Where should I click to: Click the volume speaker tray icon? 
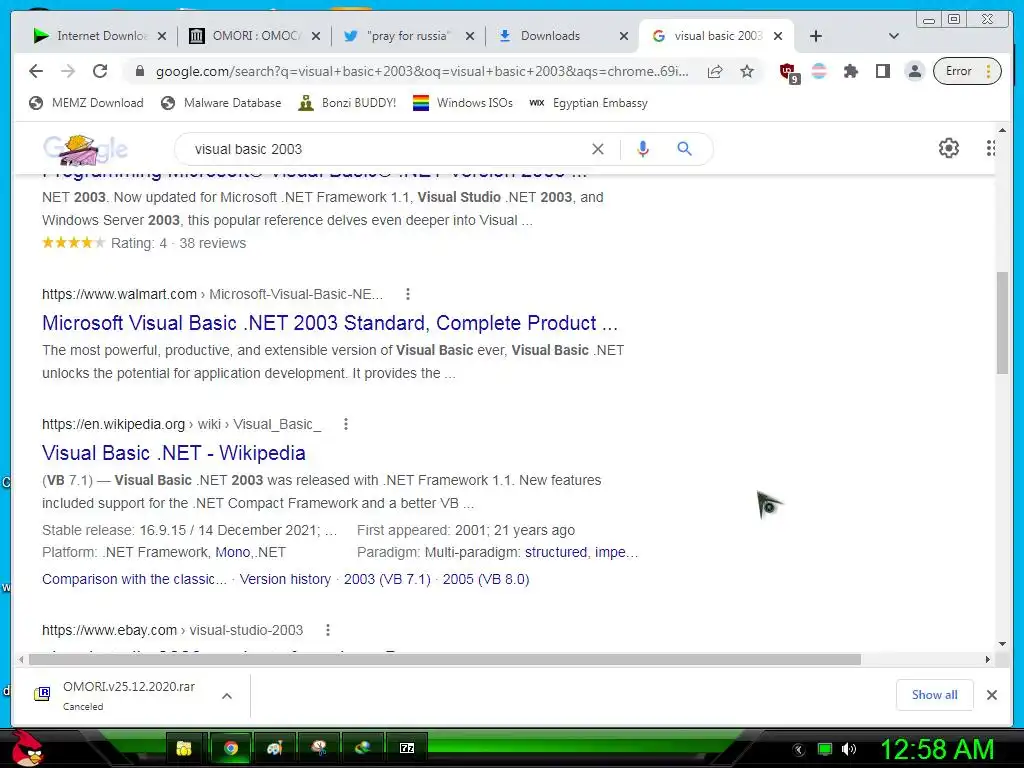[x=849, y=749]
